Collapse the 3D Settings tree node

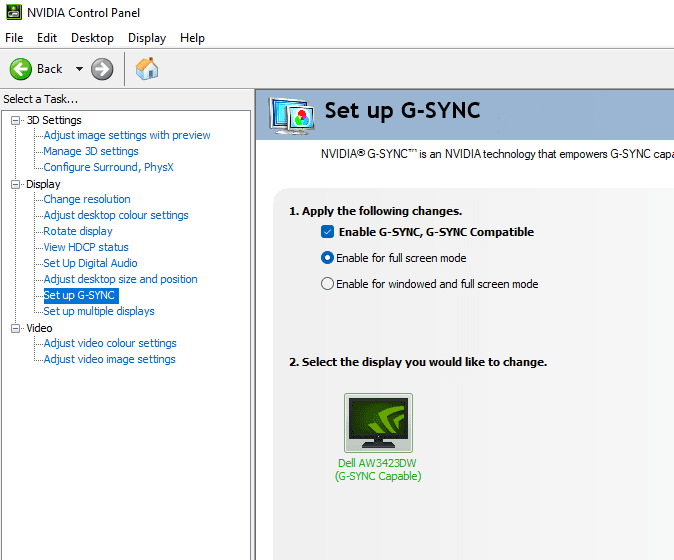(x=15, y=120)
